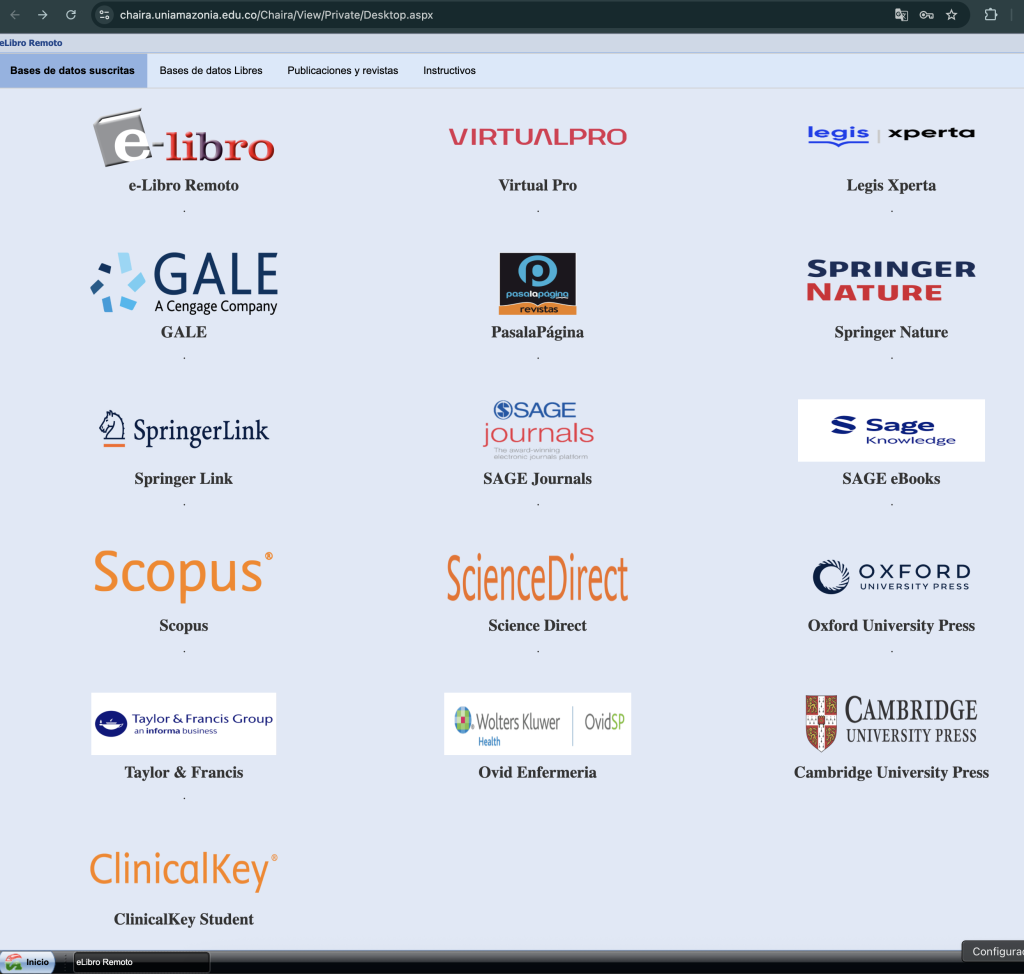
Task: Open Publicaciones y revistas tab
Action: 343,71
